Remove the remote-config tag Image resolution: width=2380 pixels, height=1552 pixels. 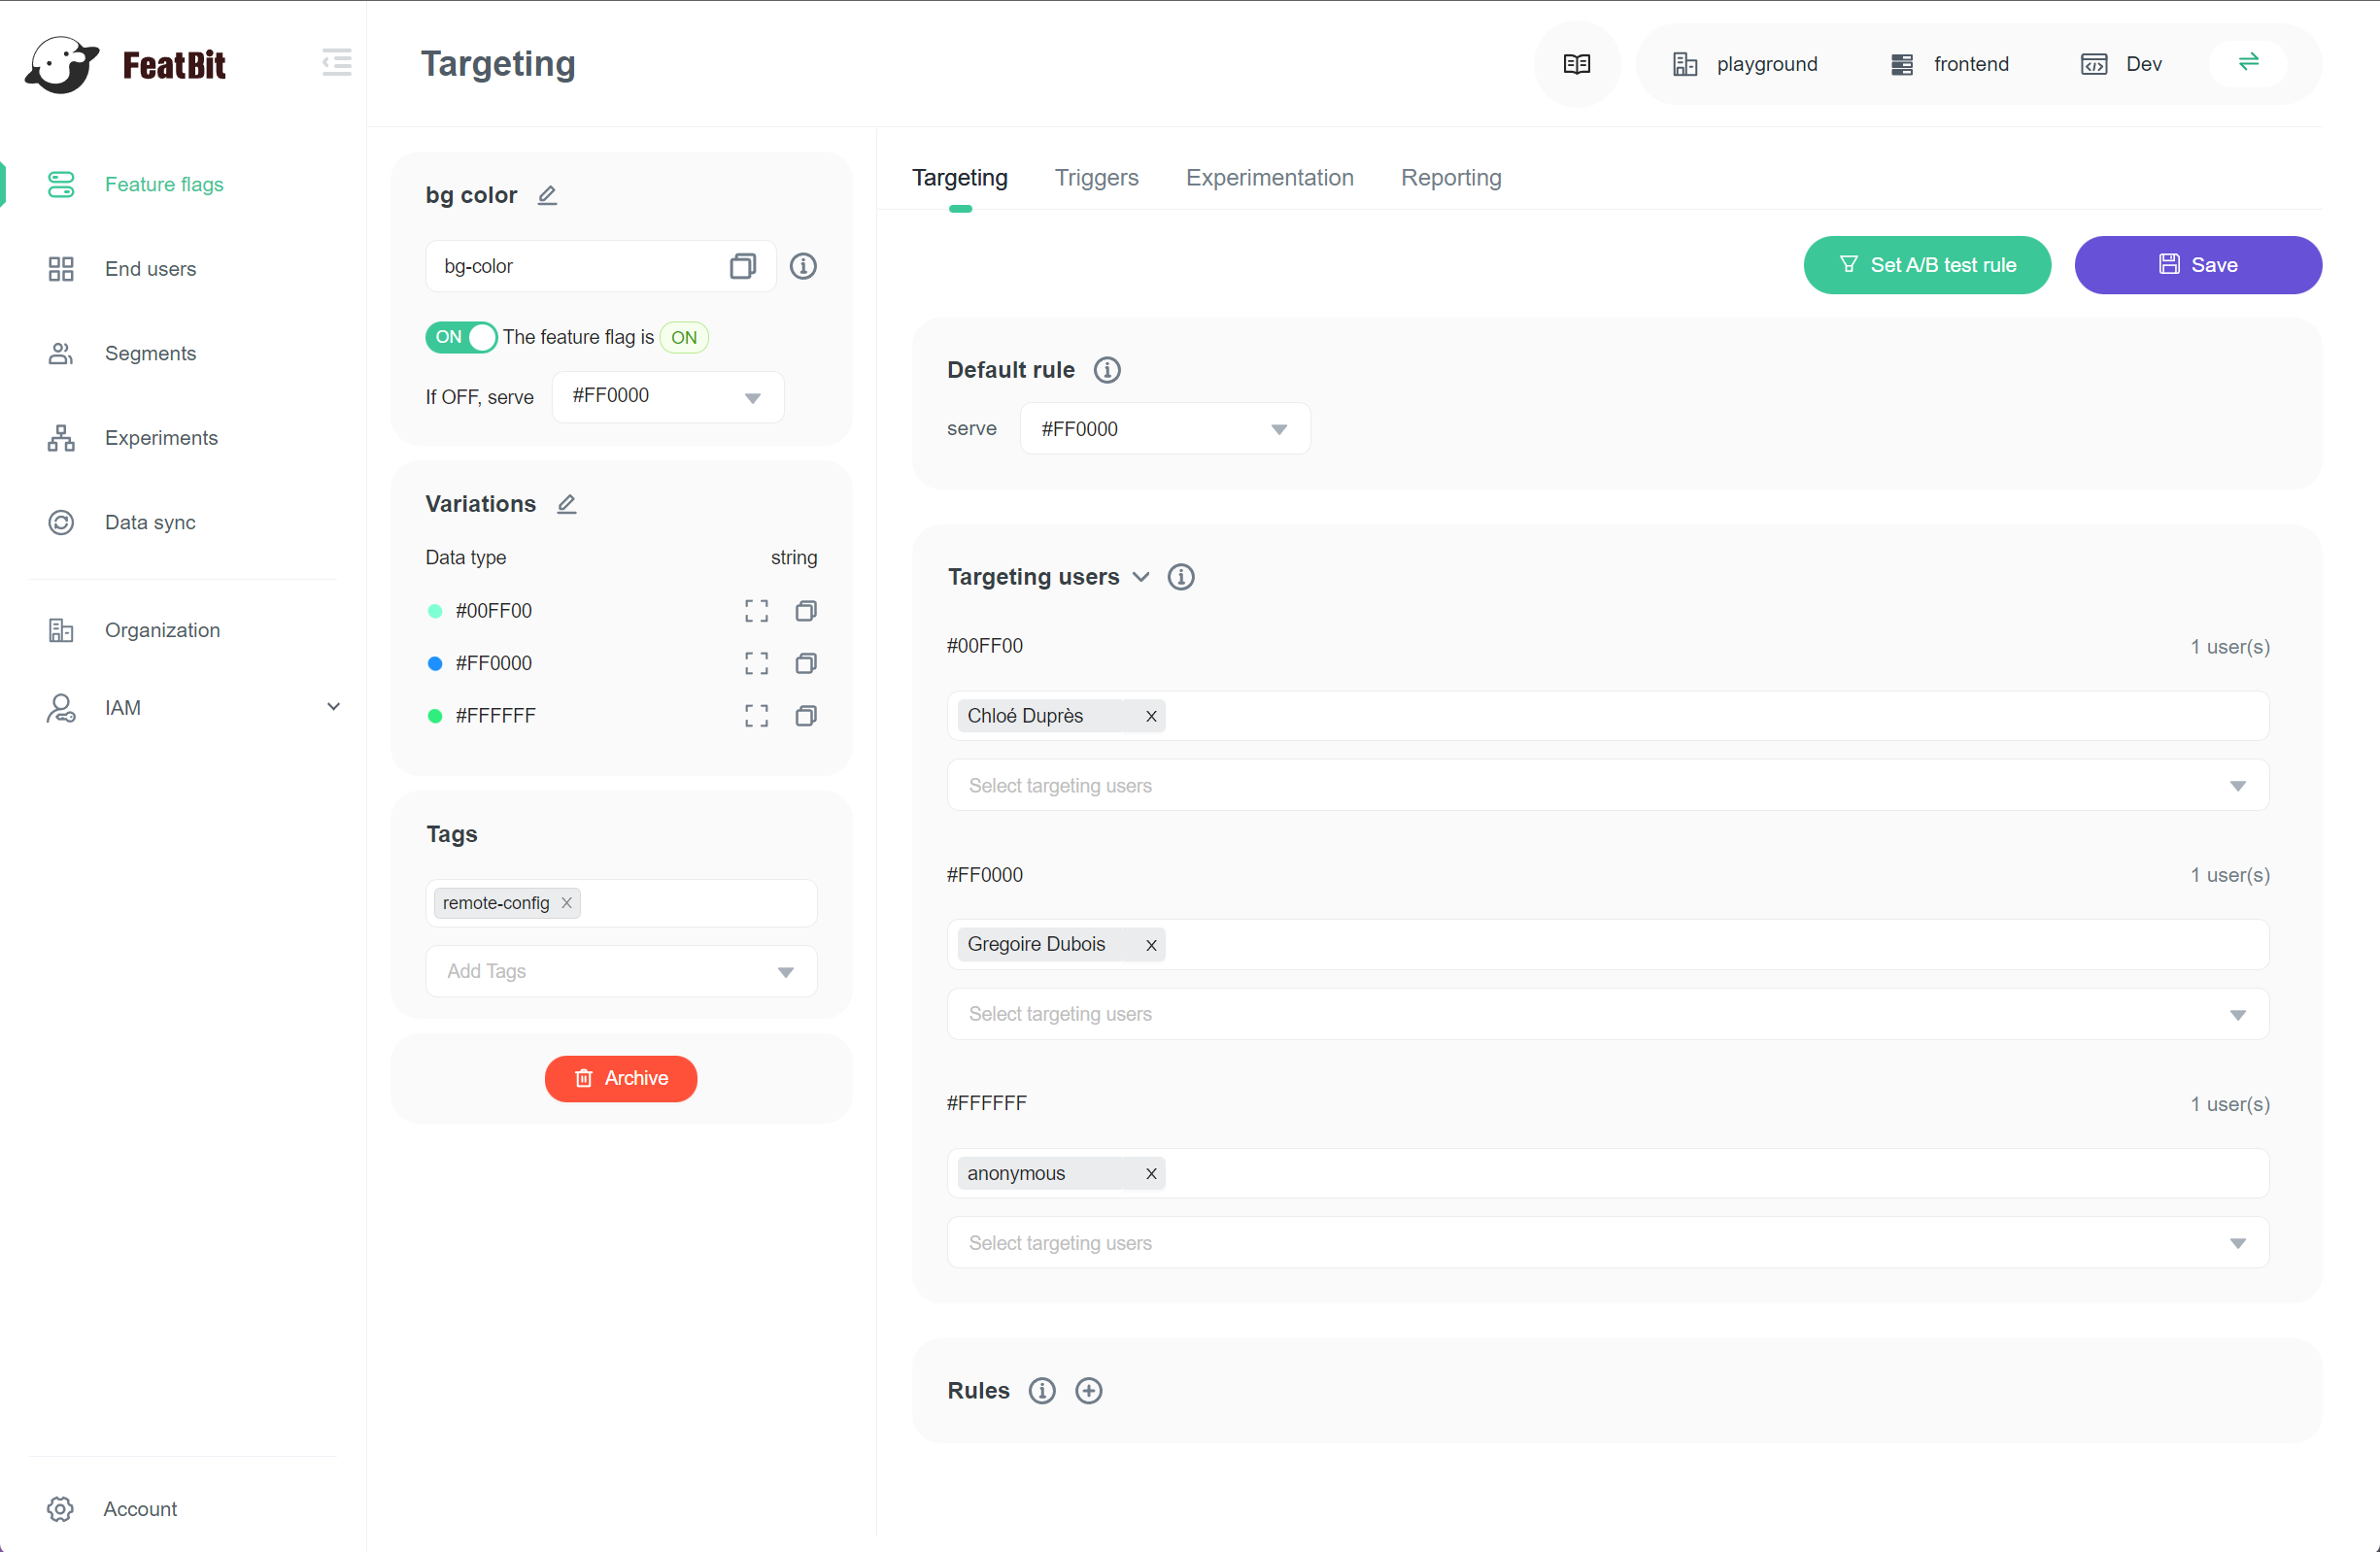click(x=567, y=903)
